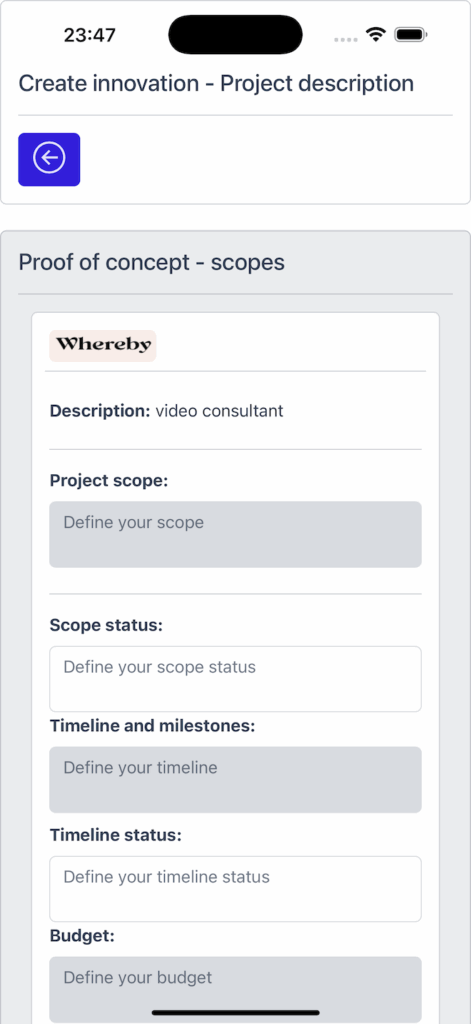Screen dimensions: 471x1024
Task: Click the 'Budget:' label
Action: coord(82,936)
